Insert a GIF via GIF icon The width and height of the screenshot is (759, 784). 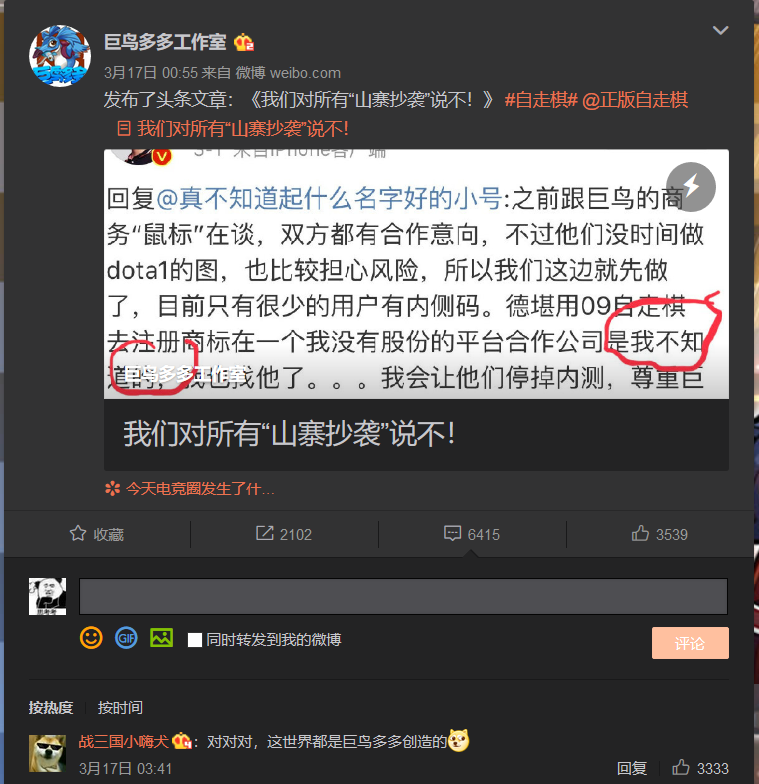coord(126,638)
